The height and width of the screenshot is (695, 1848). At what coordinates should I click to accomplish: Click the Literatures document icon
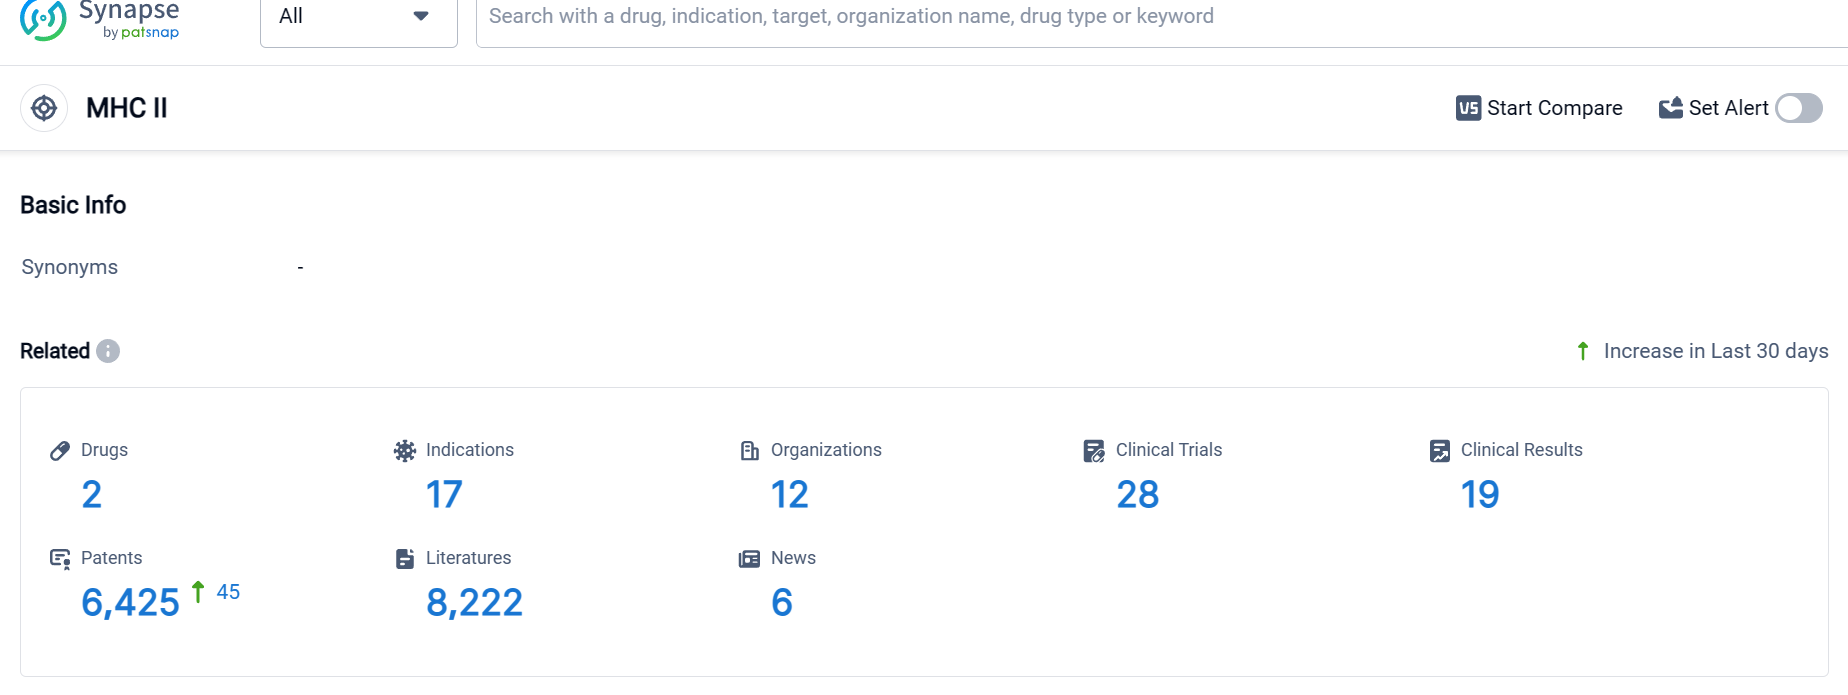pos(405,559)
